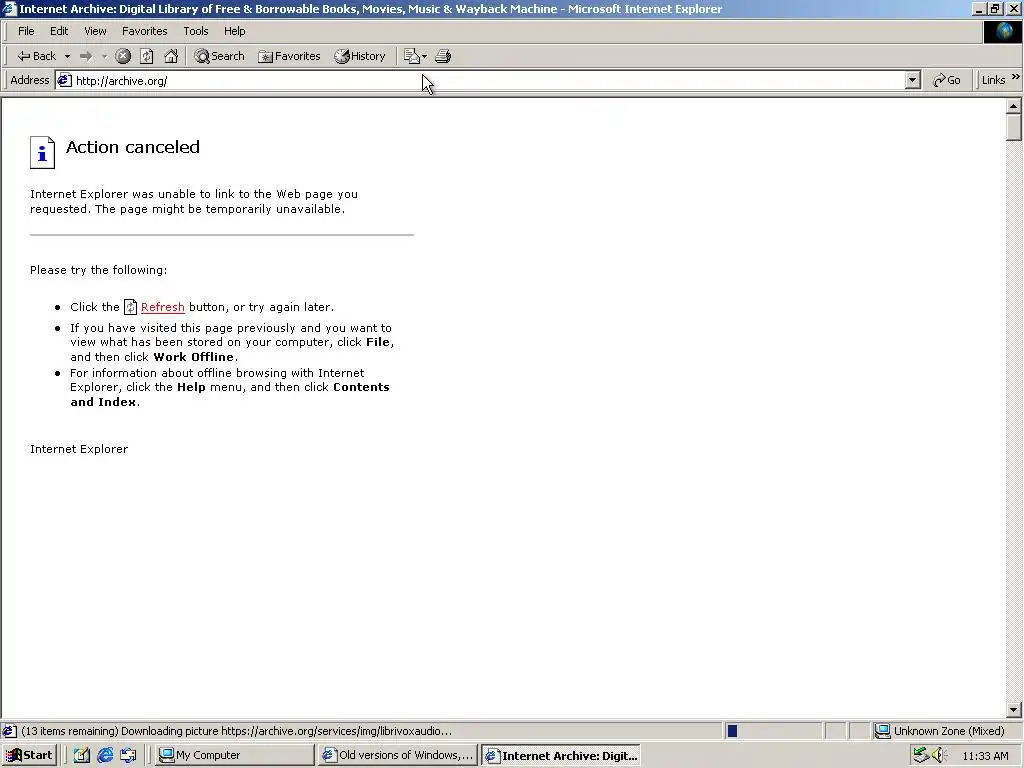Click the toolbar Refresh icon
The image size is (1024, 768).
point(147,56)
